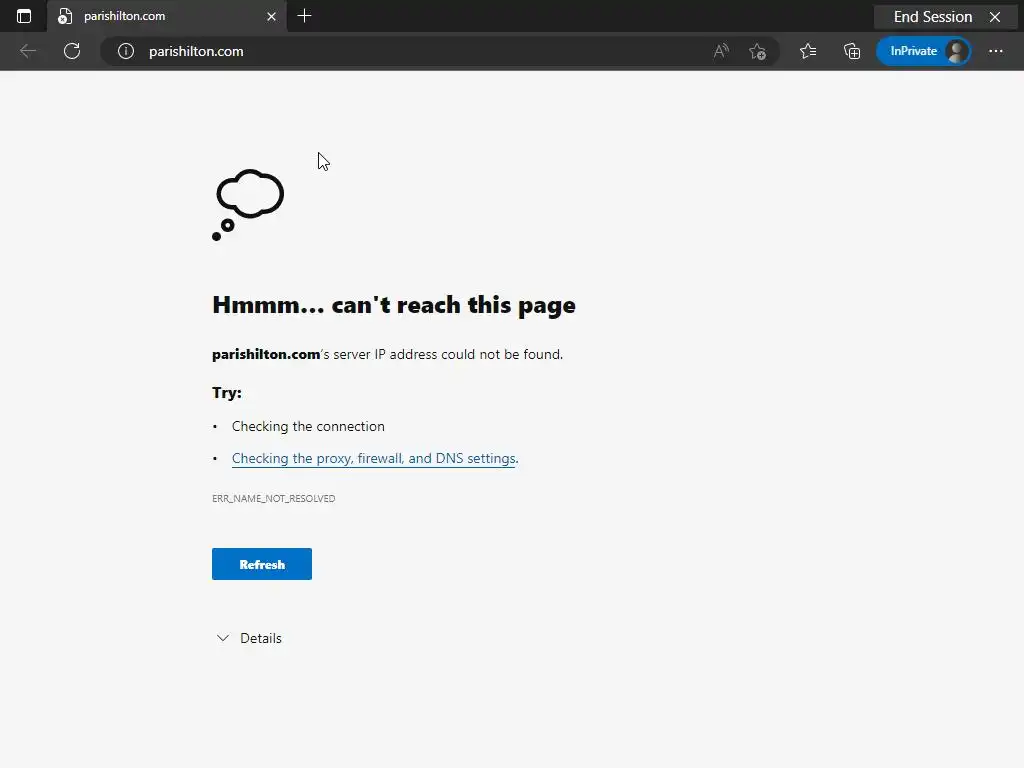The height and width of the screenshot is (768, 1024).
Task: Open the Collections icon
Action: tap(852, 51)
